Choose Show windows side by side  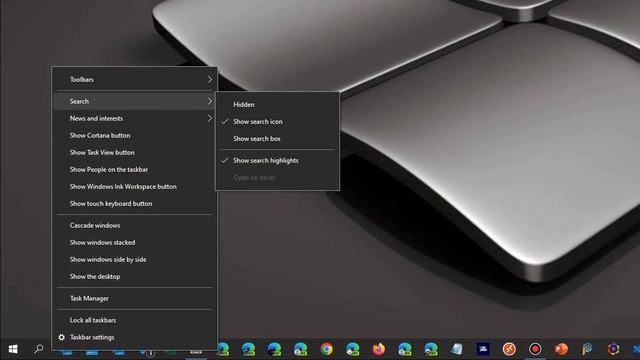pos(135,260)
